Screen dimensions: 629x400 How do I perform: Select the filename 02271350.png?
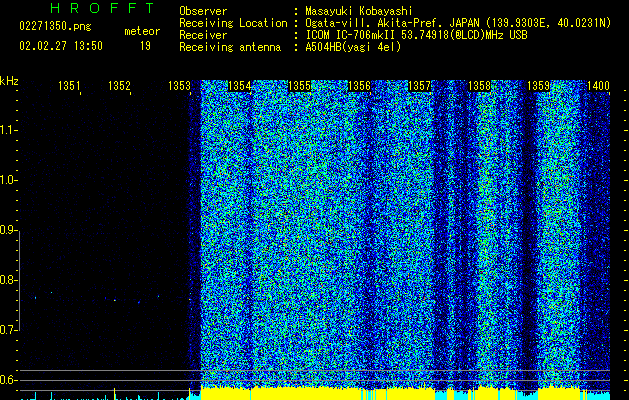(55, 27)
